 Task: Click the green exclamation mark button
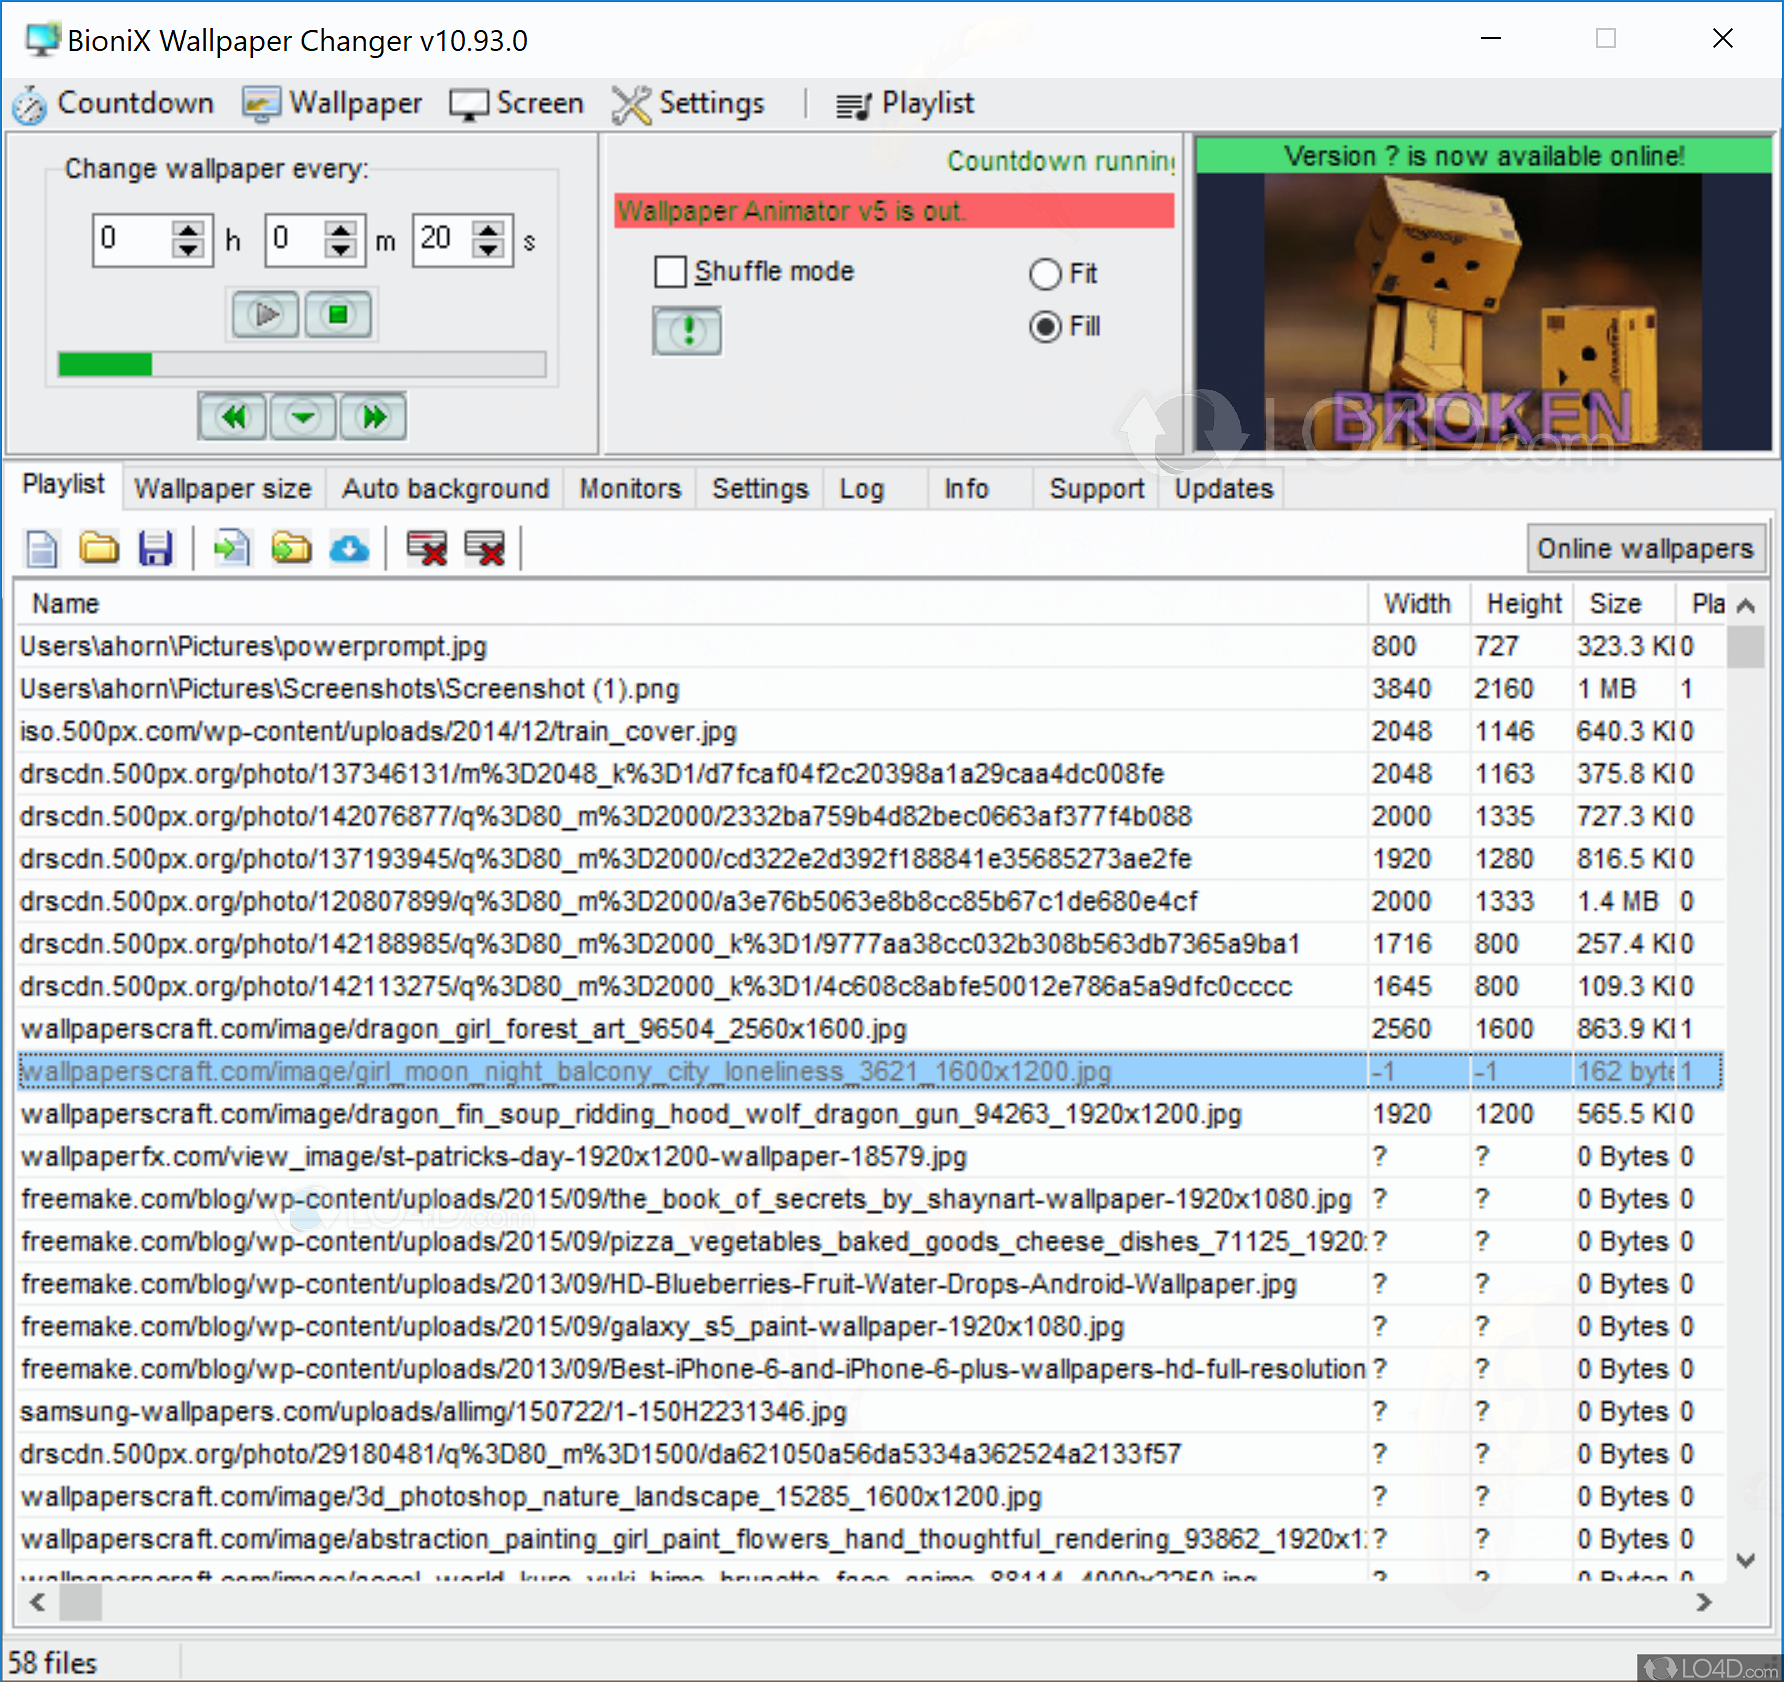tap(687, 331)
